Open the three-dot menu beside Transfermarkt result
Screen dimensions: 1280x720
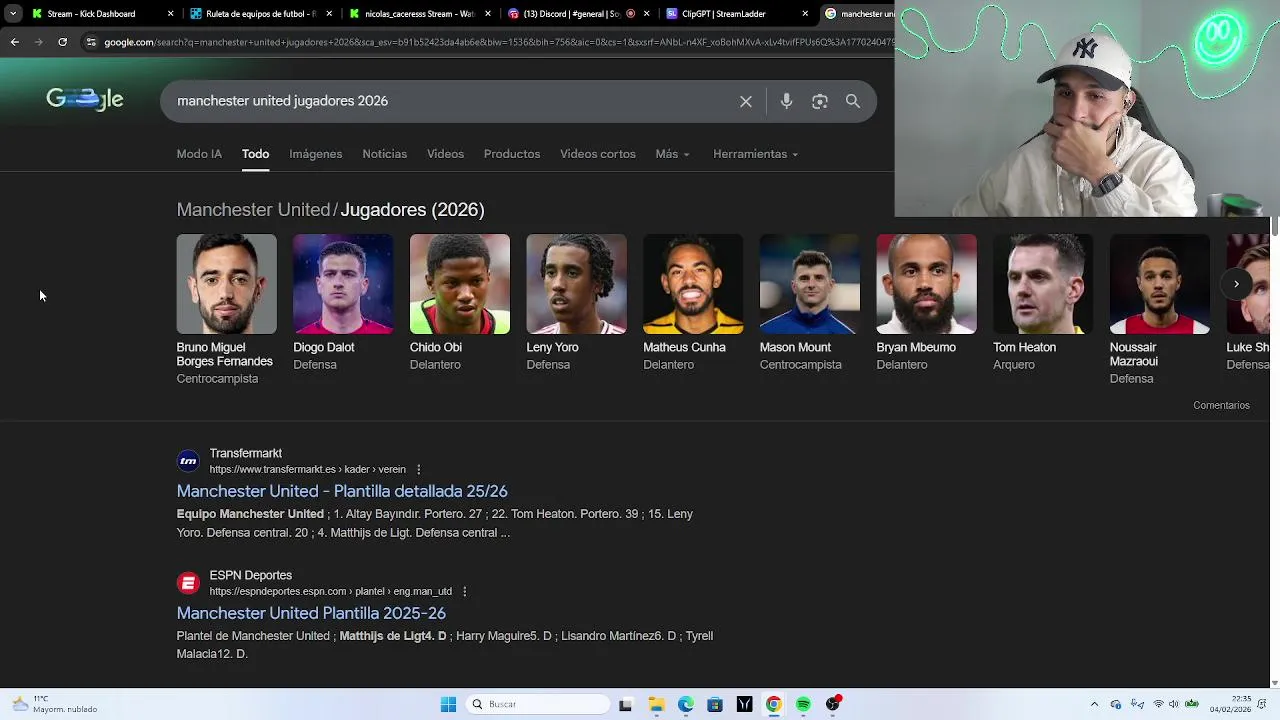click(419, 469)
